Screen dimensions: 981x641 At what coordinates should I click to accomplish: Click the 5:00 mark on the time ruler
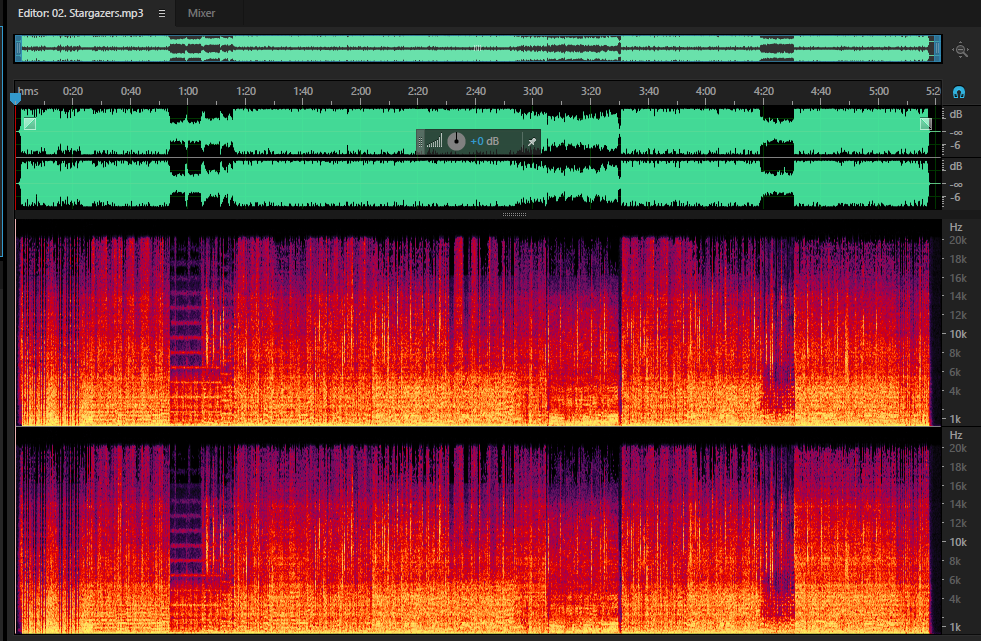[x=878, y=91]
